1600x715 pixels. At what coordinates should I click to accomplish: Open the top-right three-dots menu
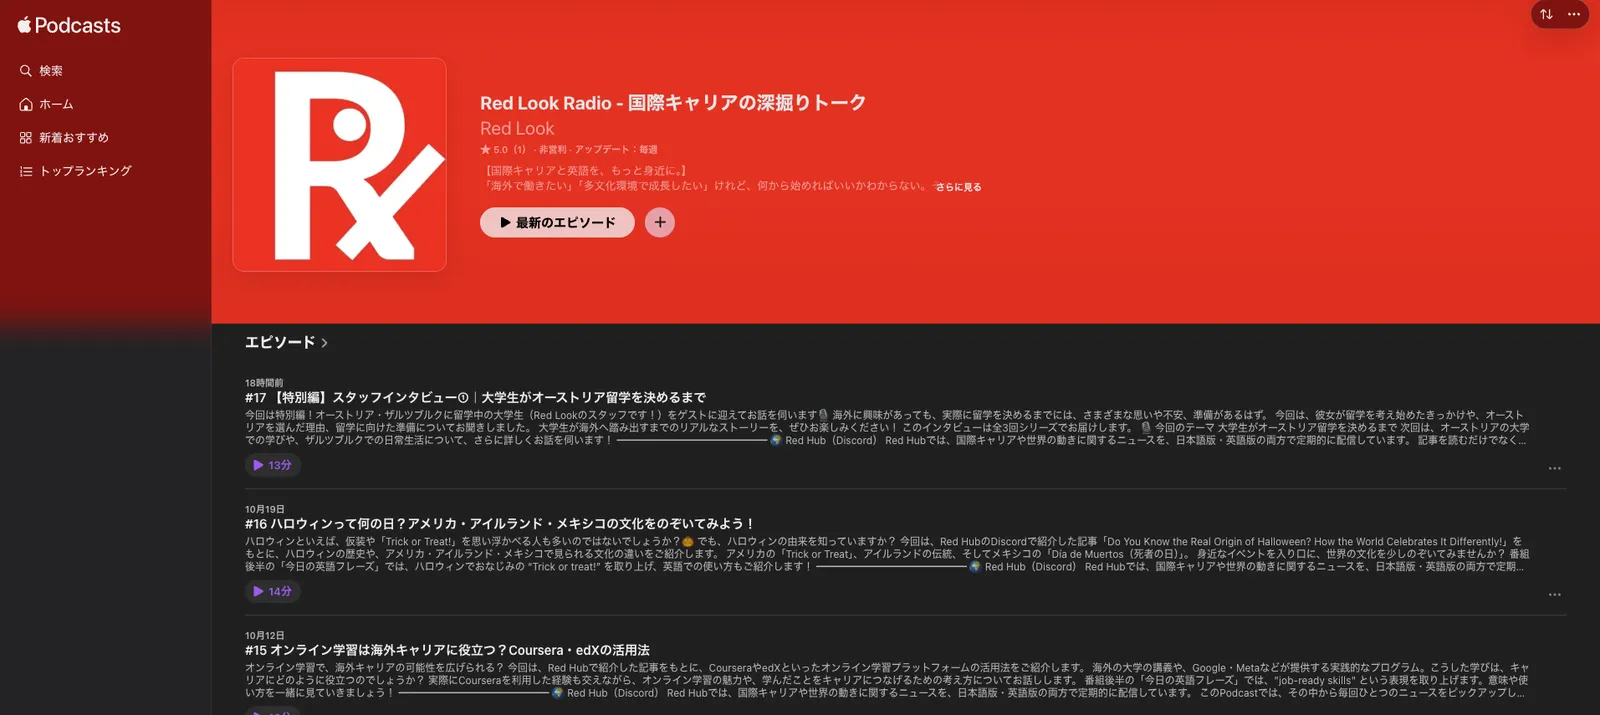pyautogui.click(x=1574, y=14)
